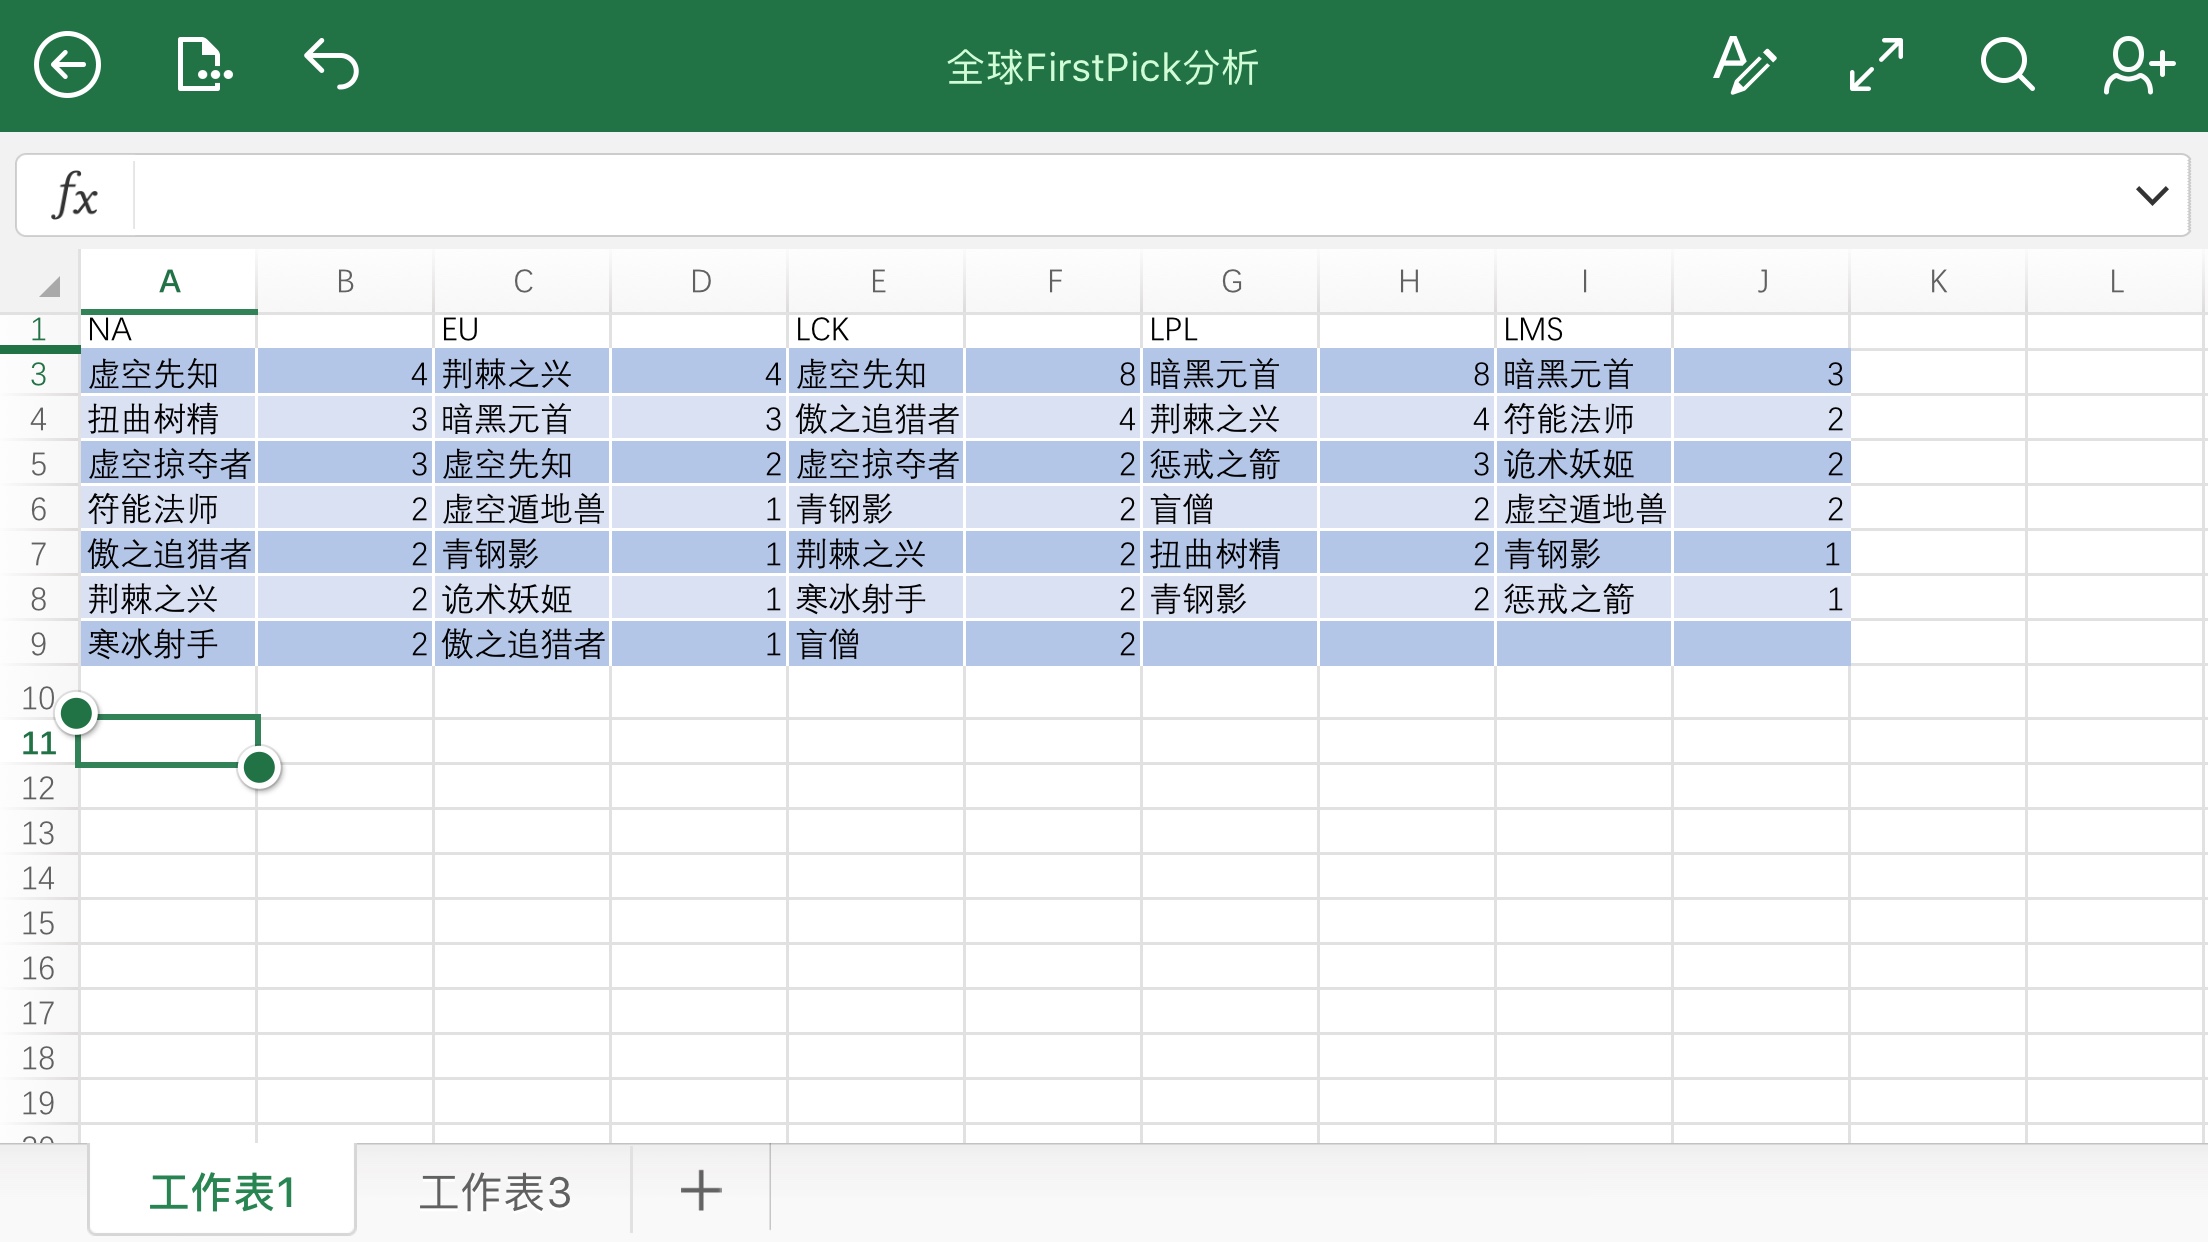
Task: Select value 8 in column H row 3
Action: [1407, 374]
